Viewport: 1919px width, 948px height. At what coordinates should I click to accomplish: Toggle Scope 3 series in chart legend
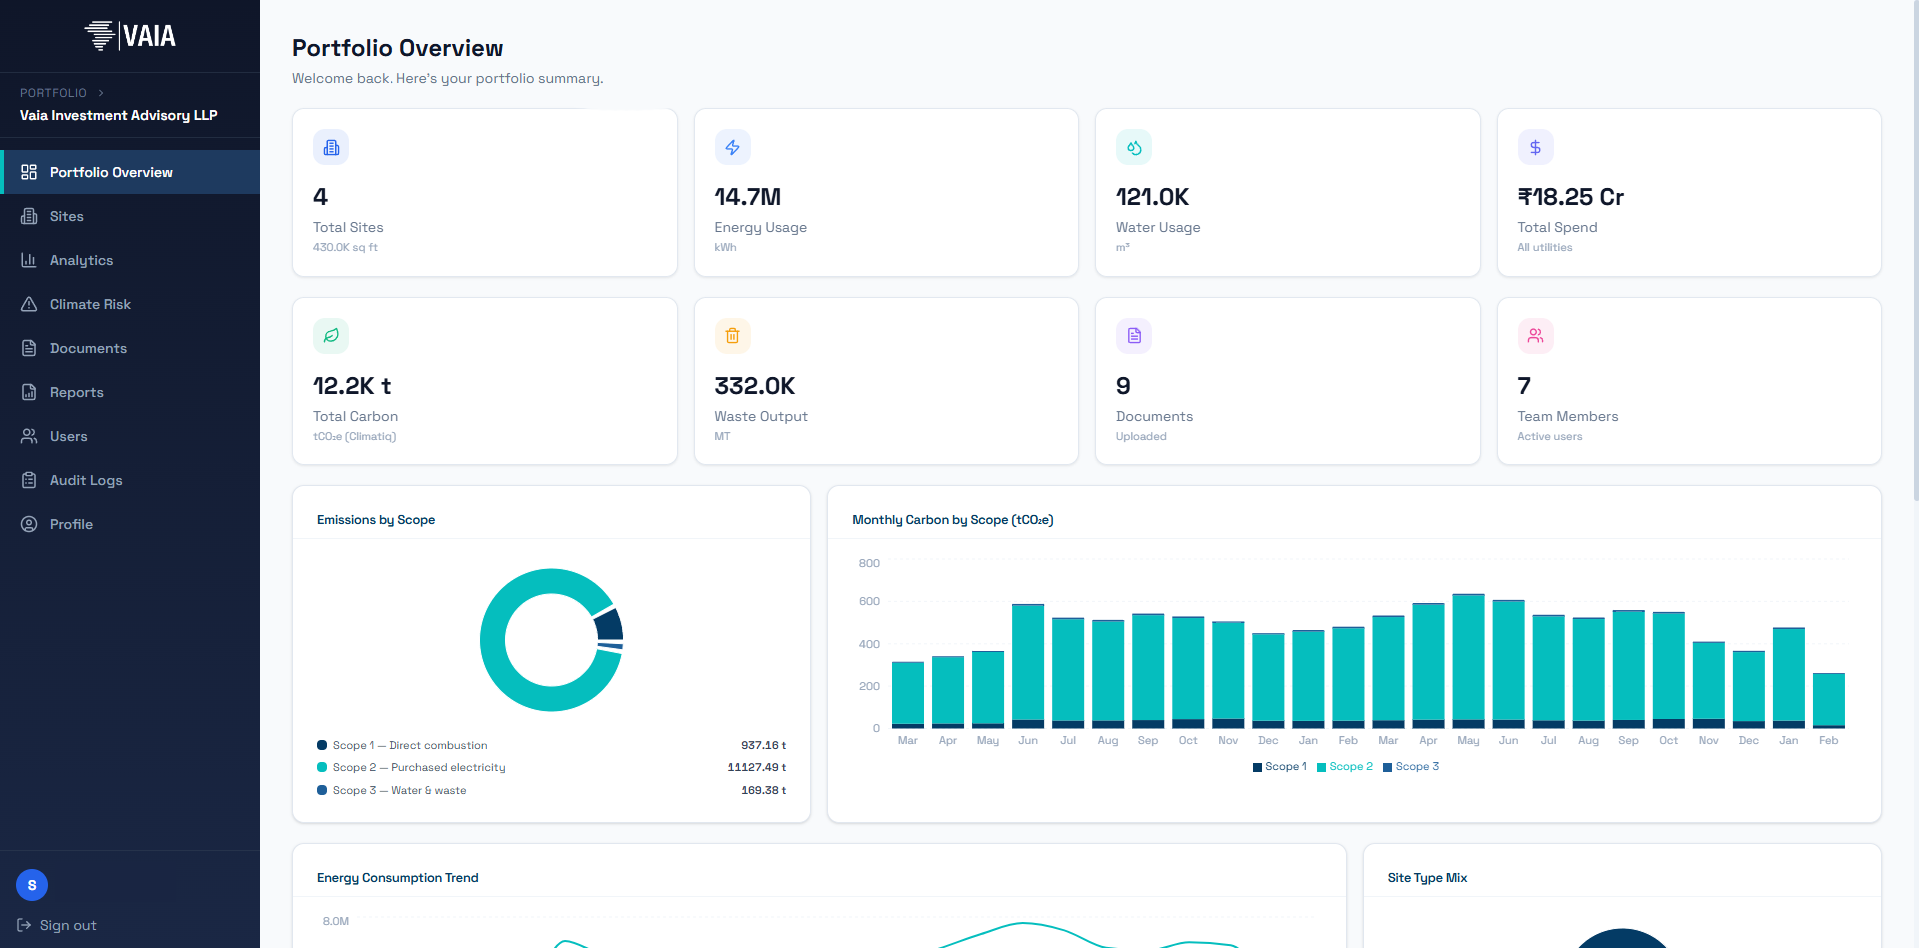click(x=1411, y=767)
